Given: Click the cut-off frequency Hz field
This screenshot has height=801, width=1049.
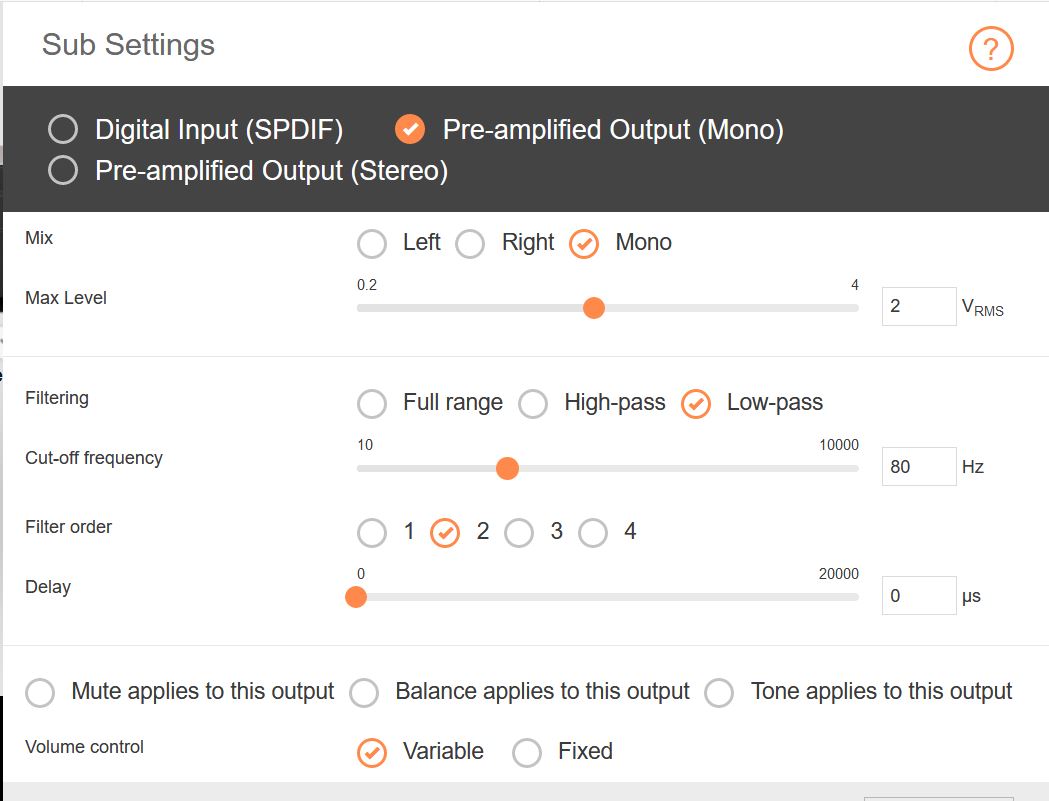Looking at the screenshot, I should [919, 466].
